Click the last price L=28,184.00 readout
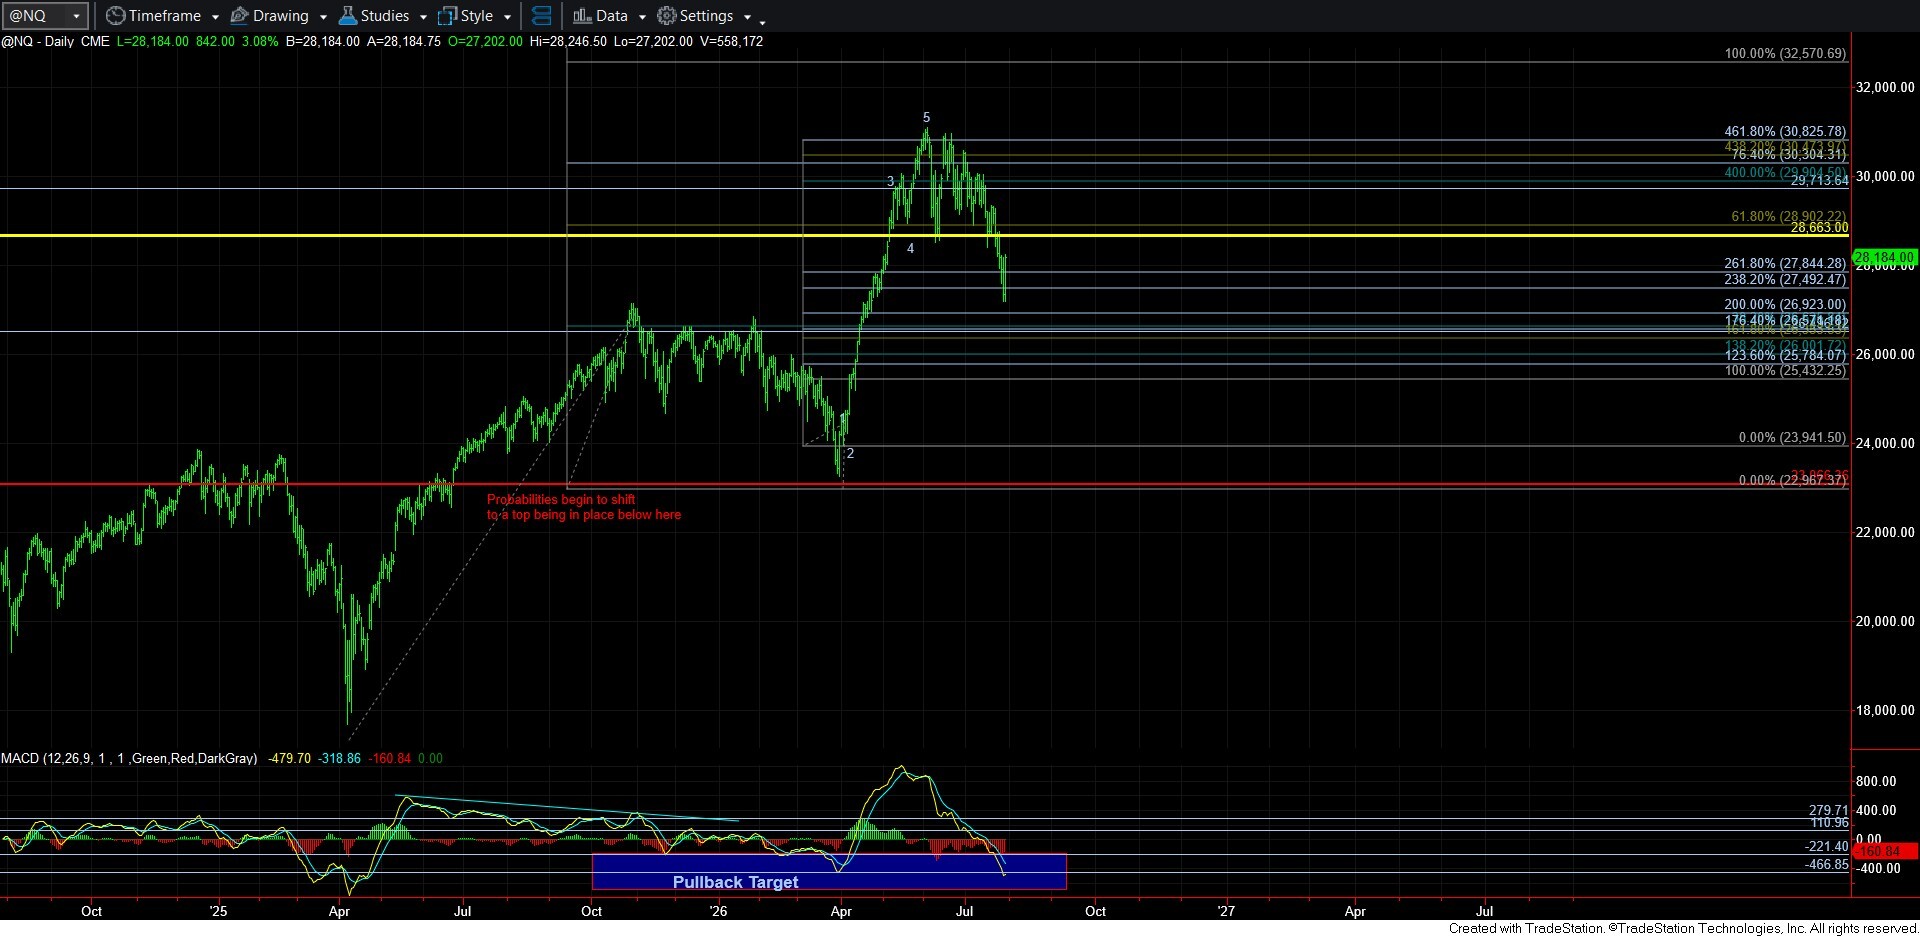Image resolution: width=1920 pixels, height=936 pixels. pyautogui.click(x=153, y=42)
